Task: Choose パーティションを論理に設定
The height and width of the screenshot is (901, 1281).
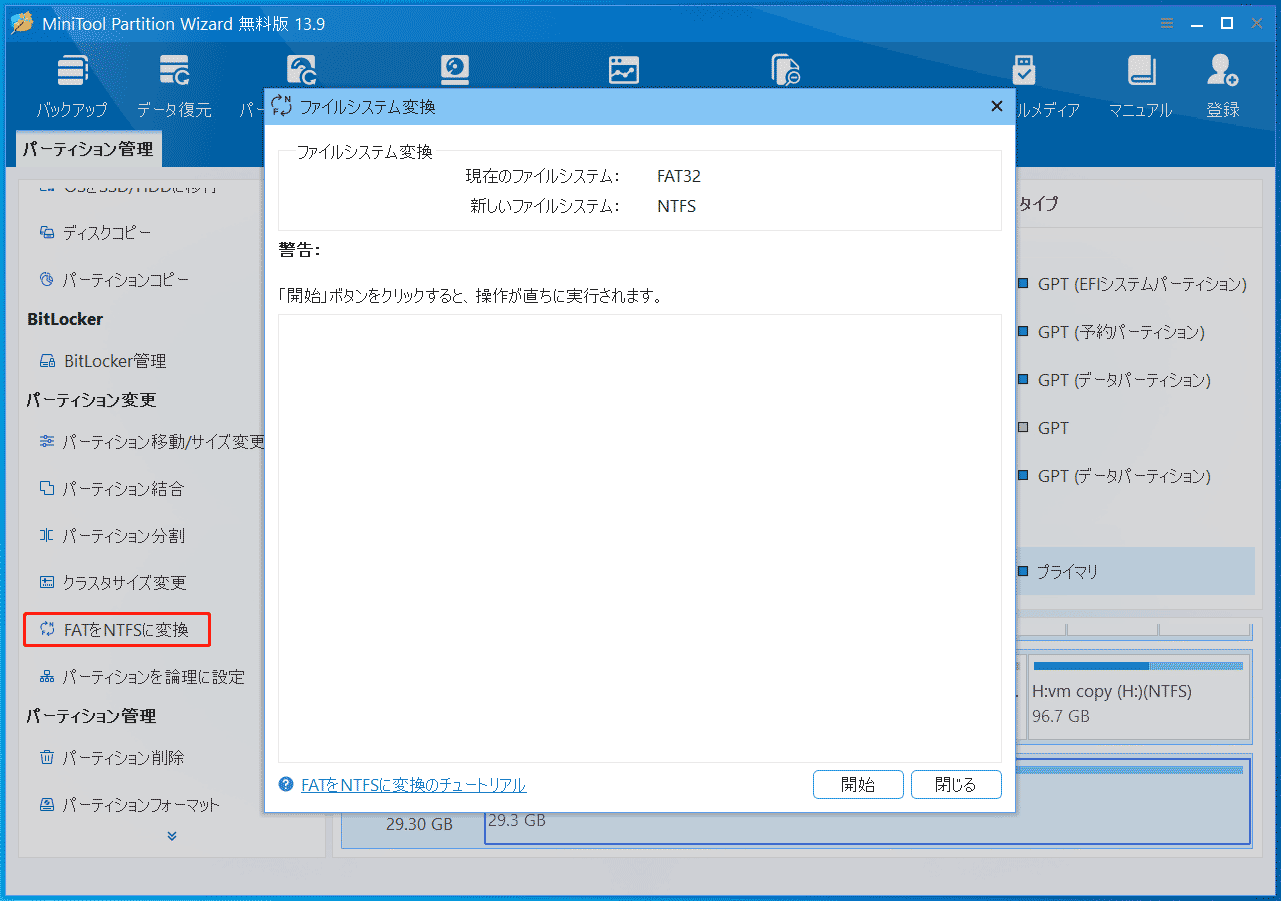Action: point(141,677)
